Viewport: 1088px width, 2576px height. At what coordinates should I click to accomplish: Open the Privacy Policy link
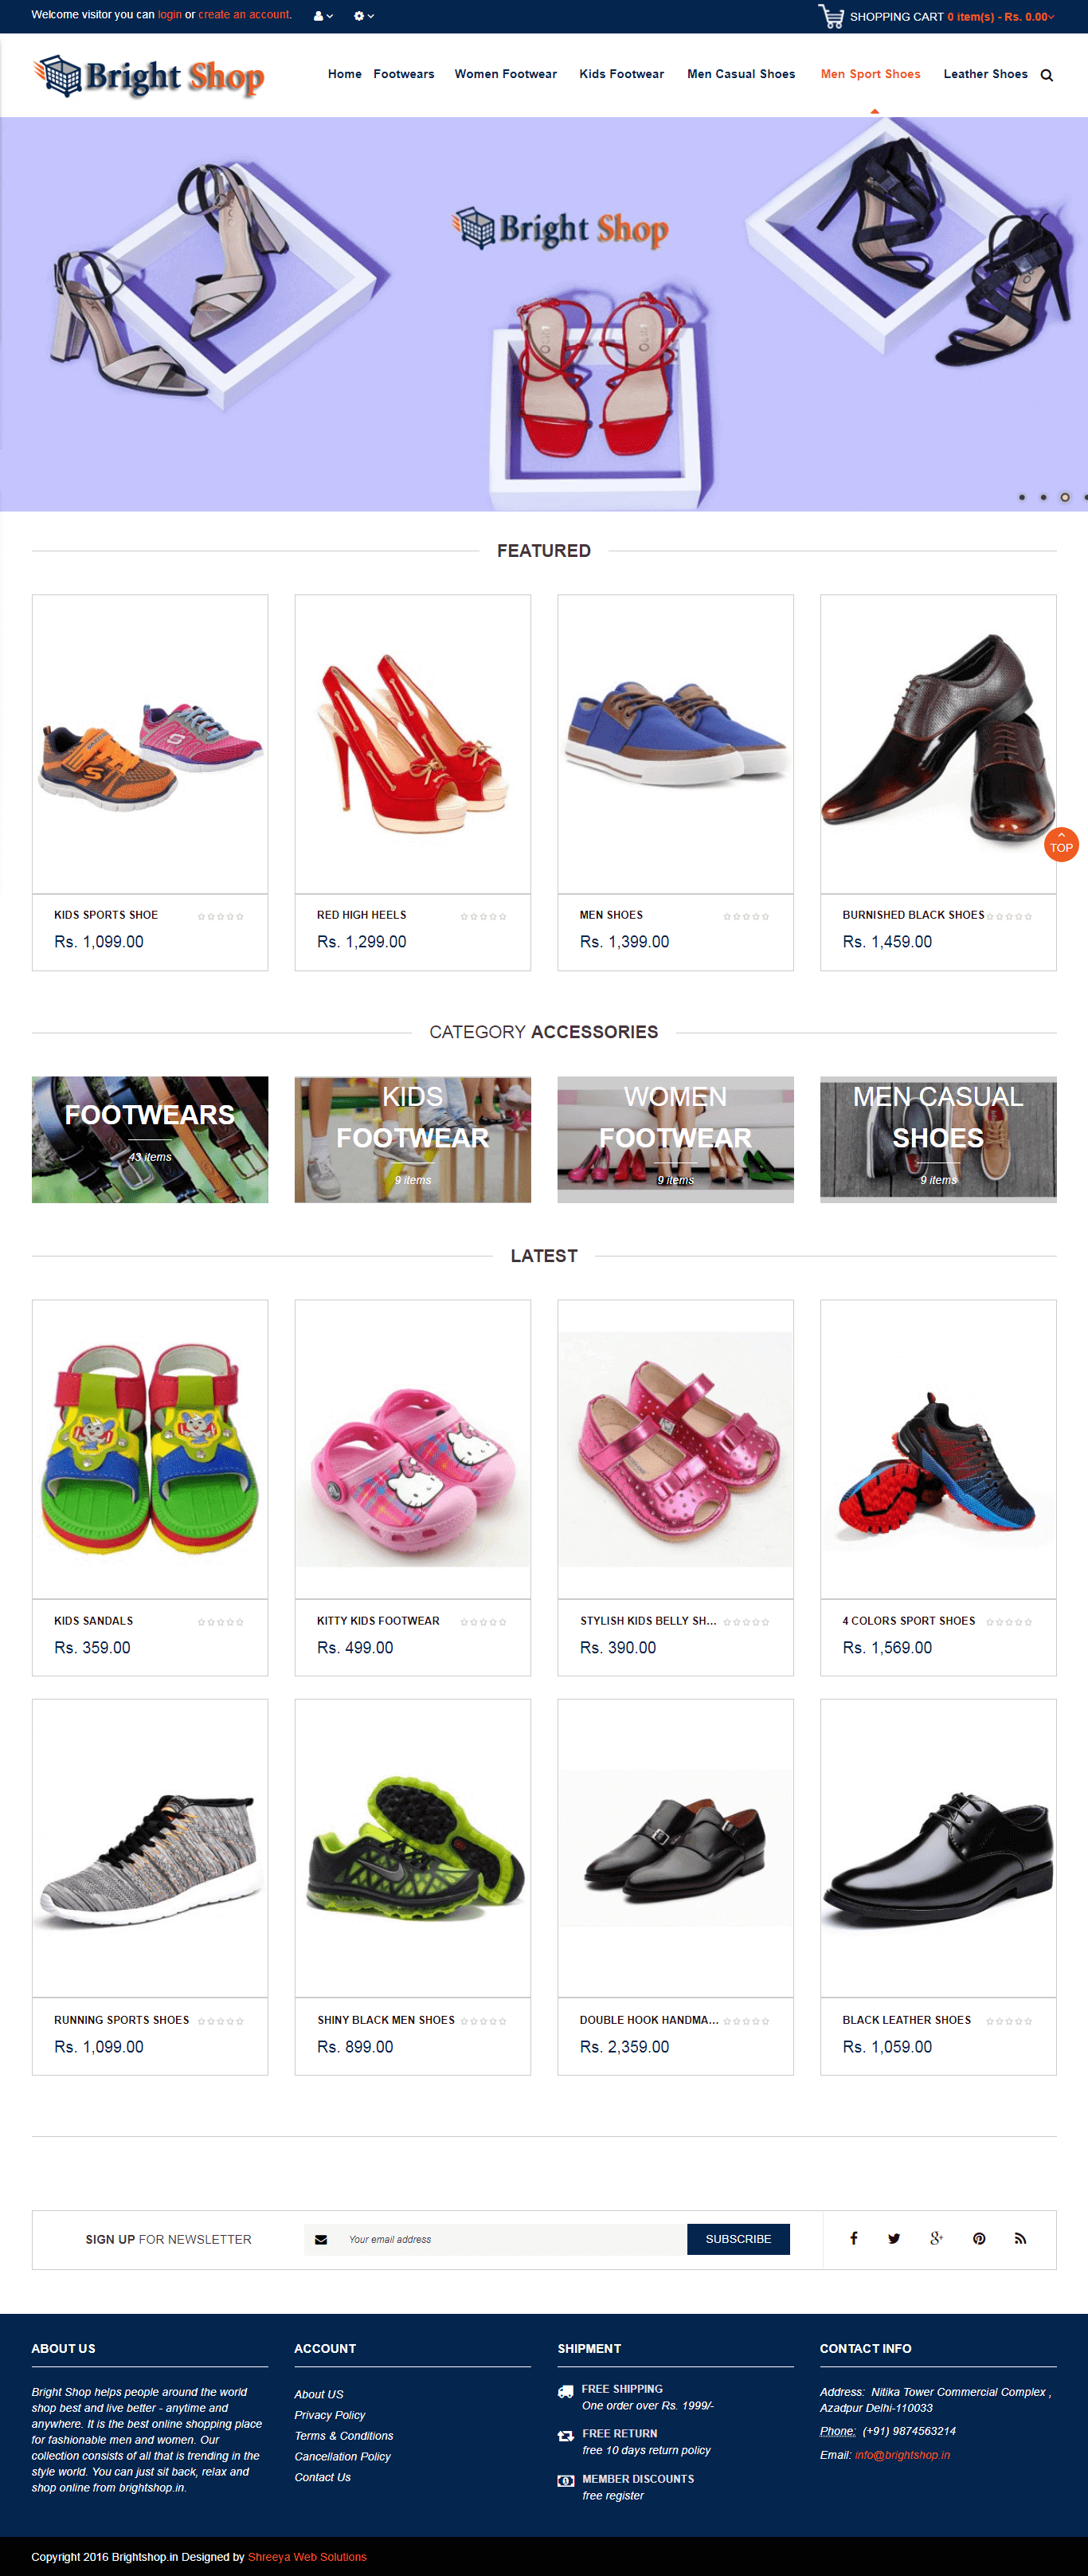point(329,2414)
